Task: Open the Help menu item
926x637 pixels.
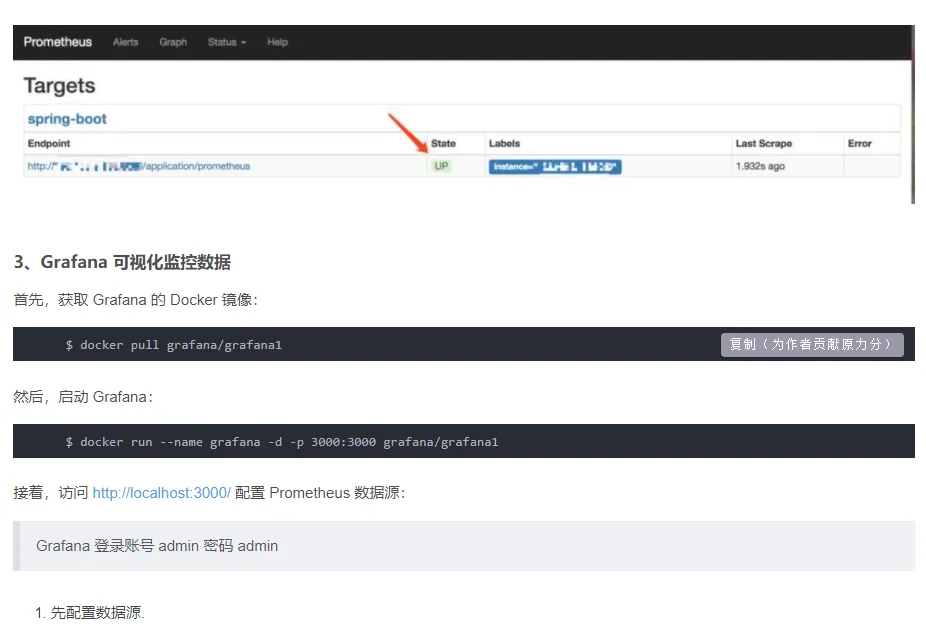Action: coord(278,42)
